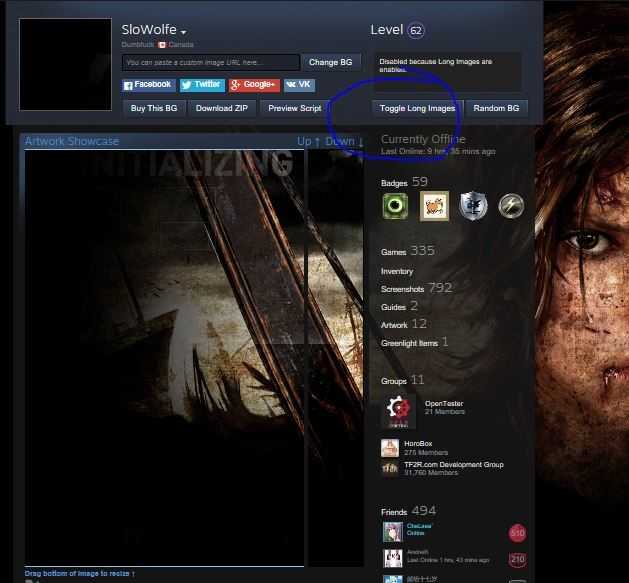Click 'Drag bottom of image to resize' text

pos(80,573)
